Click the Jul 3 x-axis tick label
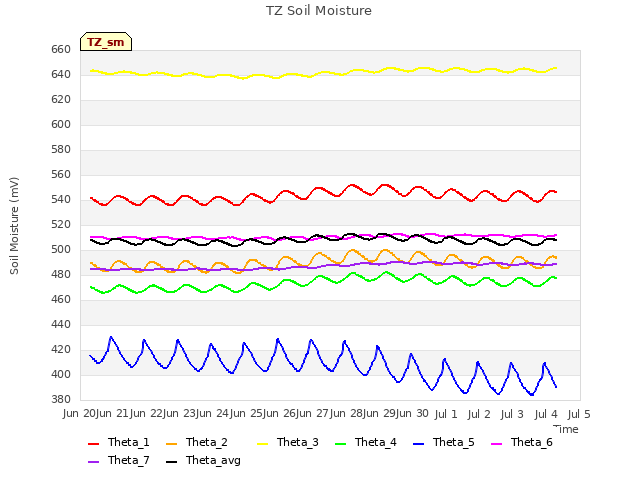This screenshot has width=640, height=480. tap(512, 414)
